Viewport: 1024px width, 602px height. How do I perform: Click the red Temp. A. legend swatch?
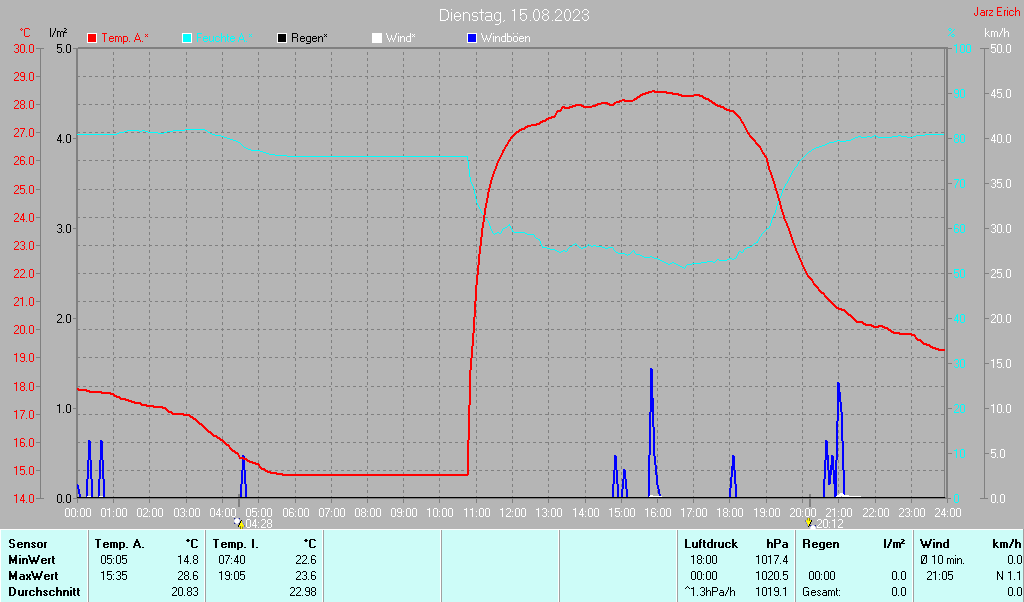[x=92, y=38]
